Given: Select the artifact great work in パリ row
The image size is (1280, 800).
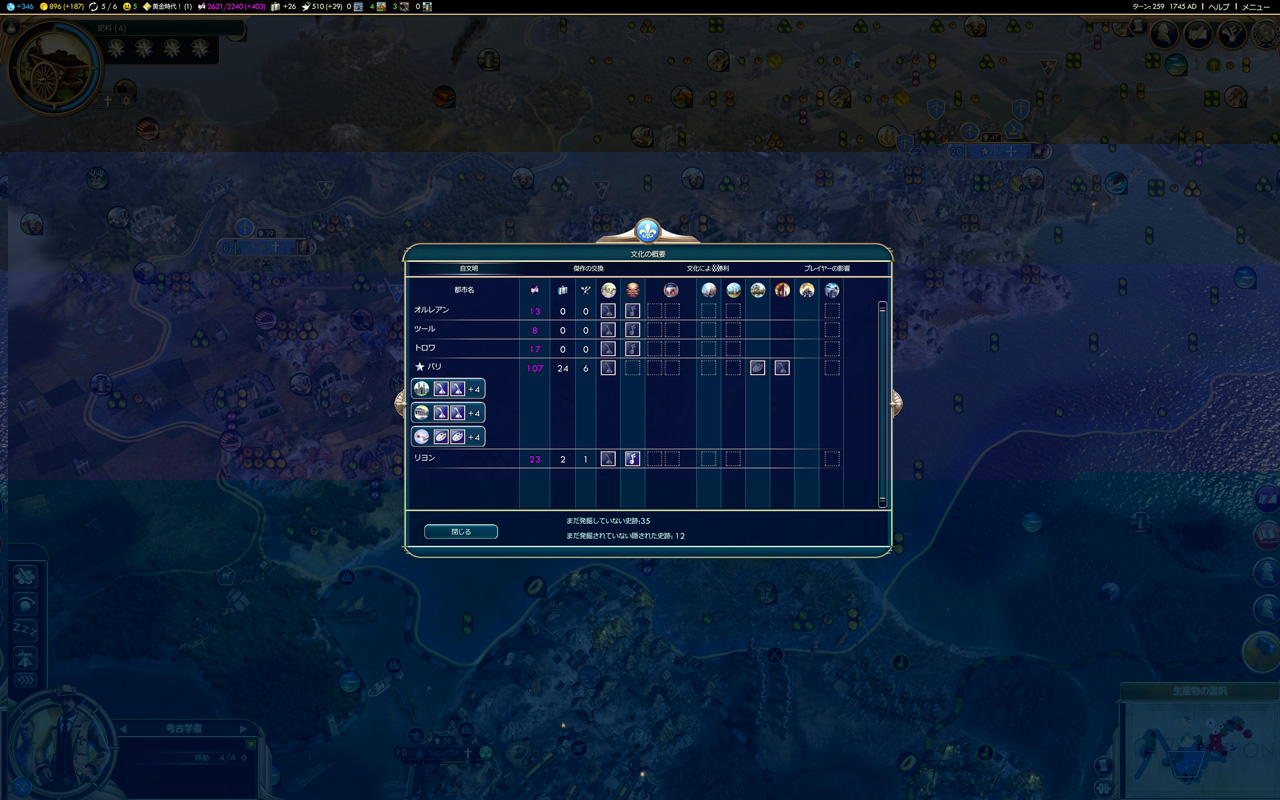Looking at the screenshot, I should pos(757,368).
